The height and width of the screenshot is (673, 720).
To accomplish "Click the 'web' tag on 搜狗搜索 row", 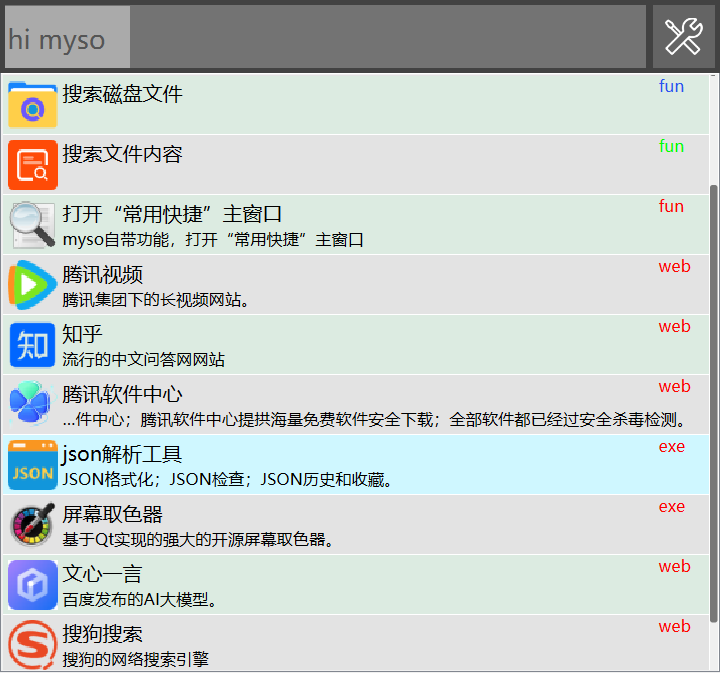I will click(x=675, y=627).
